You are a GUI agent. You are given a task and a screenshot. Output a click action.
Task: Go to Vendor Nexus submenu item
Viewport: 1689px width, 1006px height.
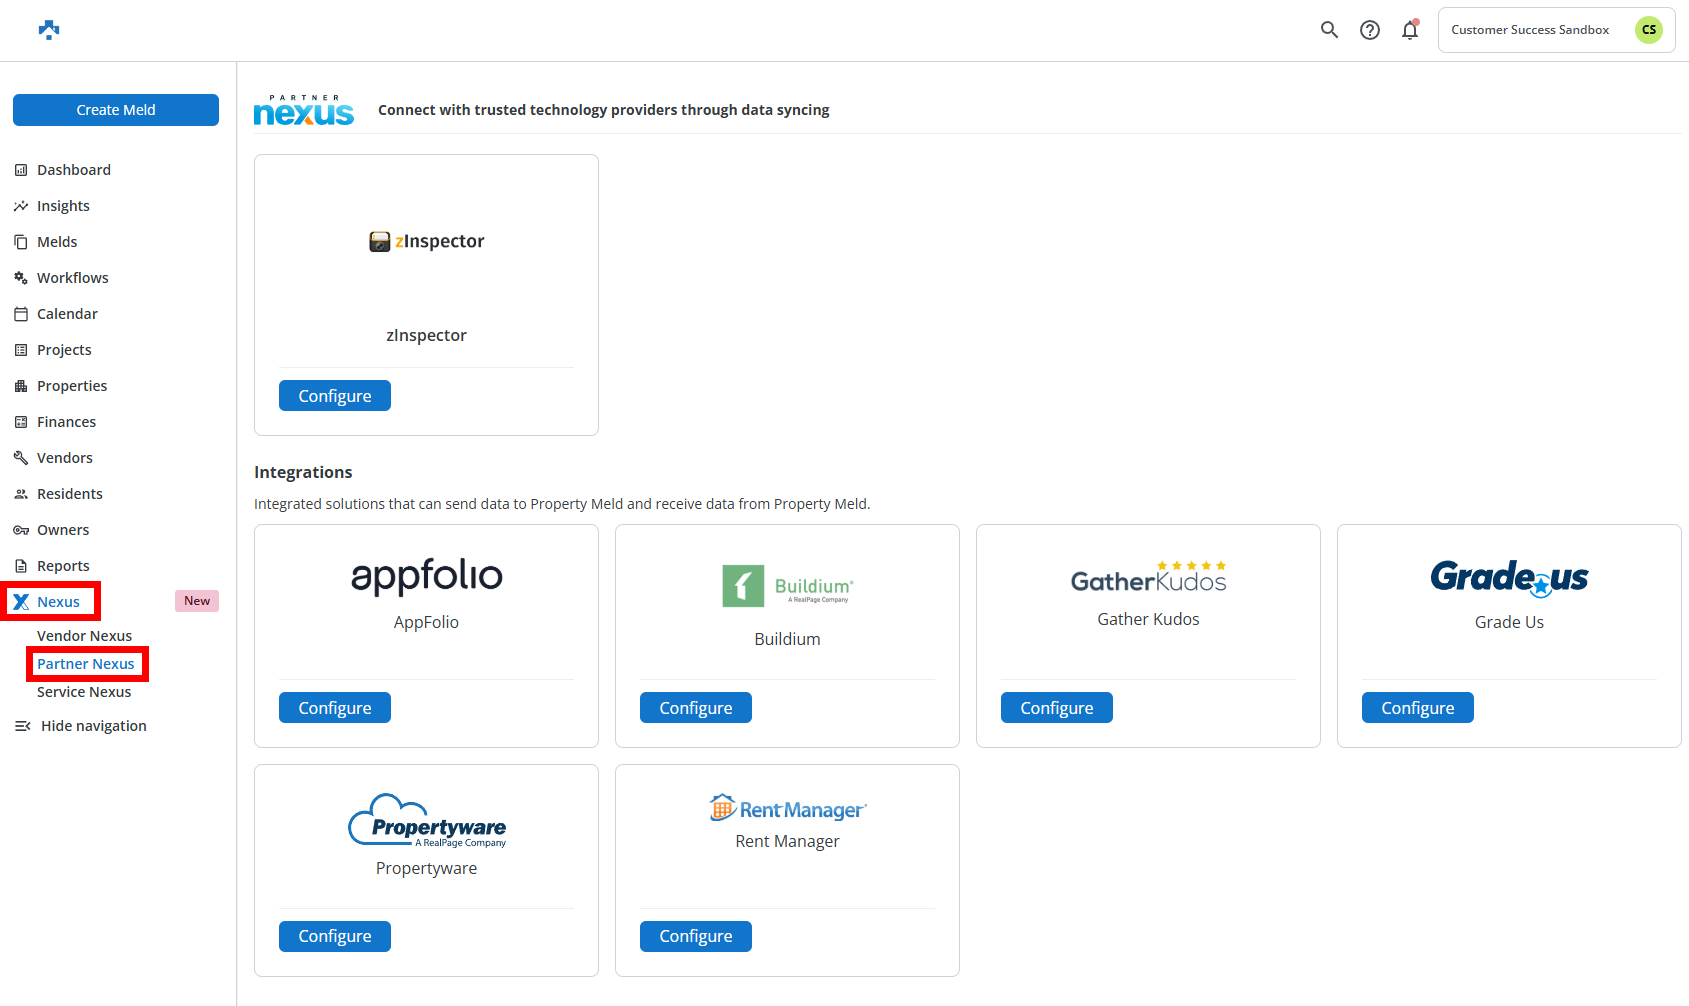[x=84, y=636]
